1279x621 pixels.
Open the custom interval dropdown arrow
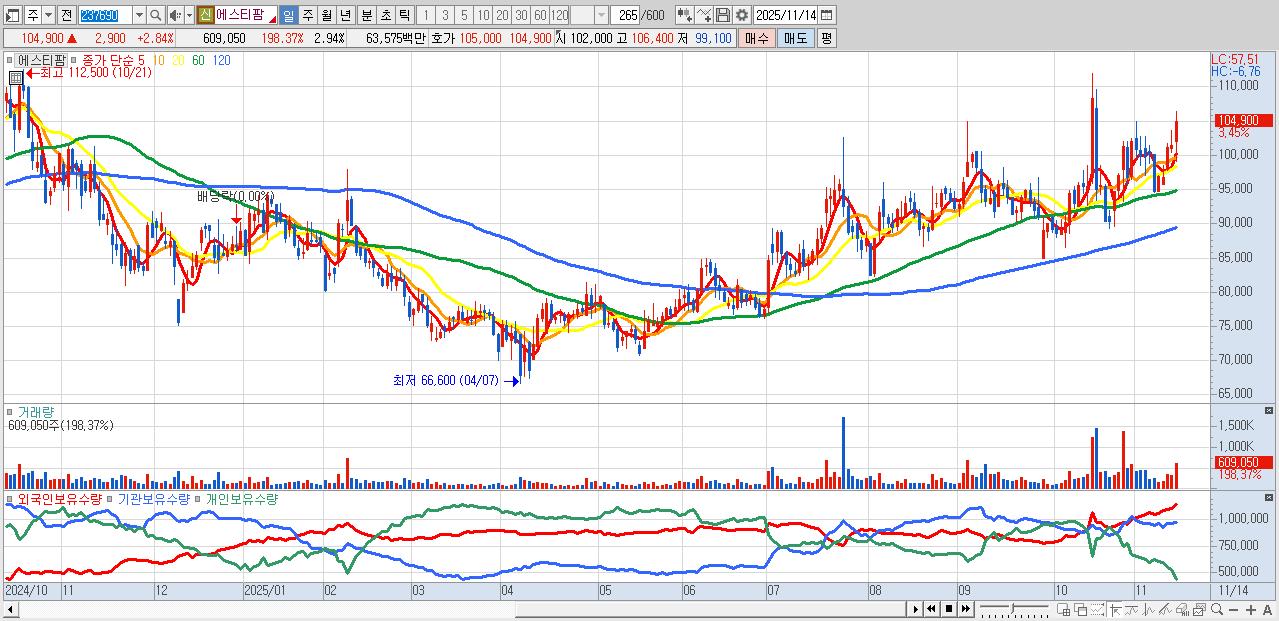click(x=601, y=15)
